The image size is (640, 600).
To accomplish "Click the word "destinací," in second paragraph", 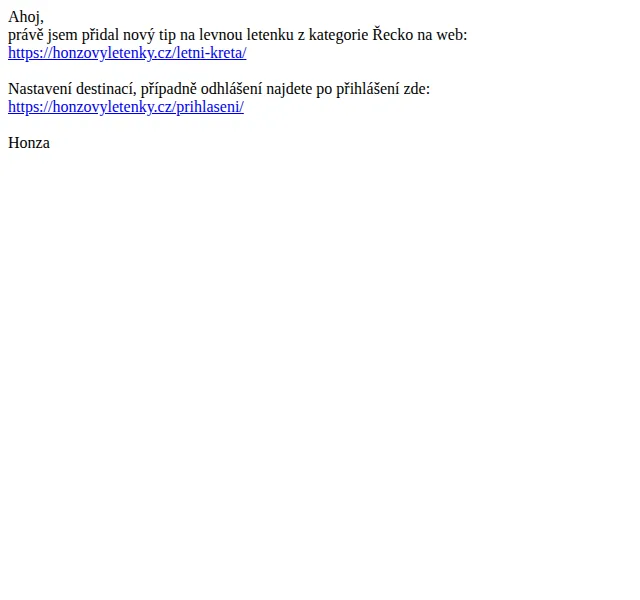I will (106, 89).
